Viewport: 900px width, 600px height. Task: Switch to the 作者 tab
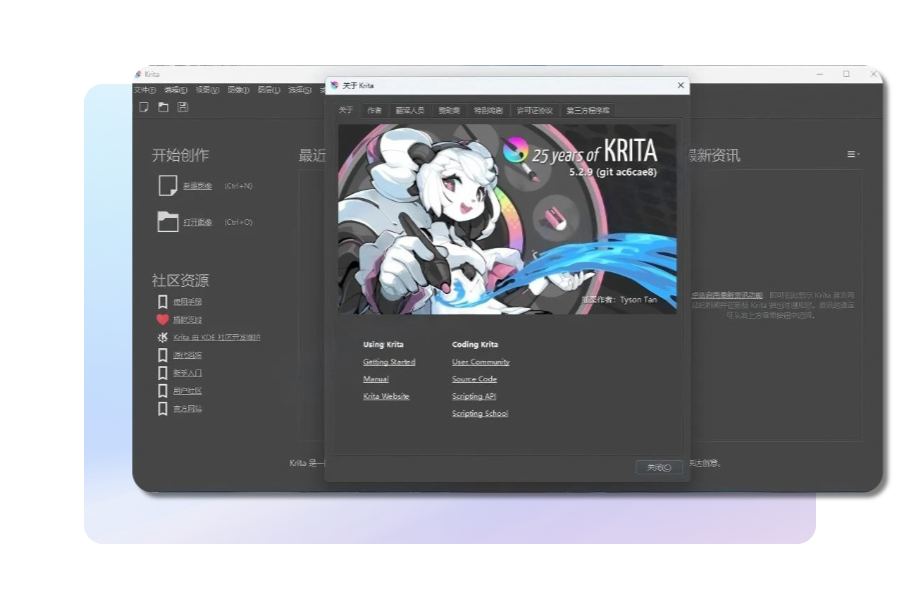pyautogui.click(x=374, y=110)
